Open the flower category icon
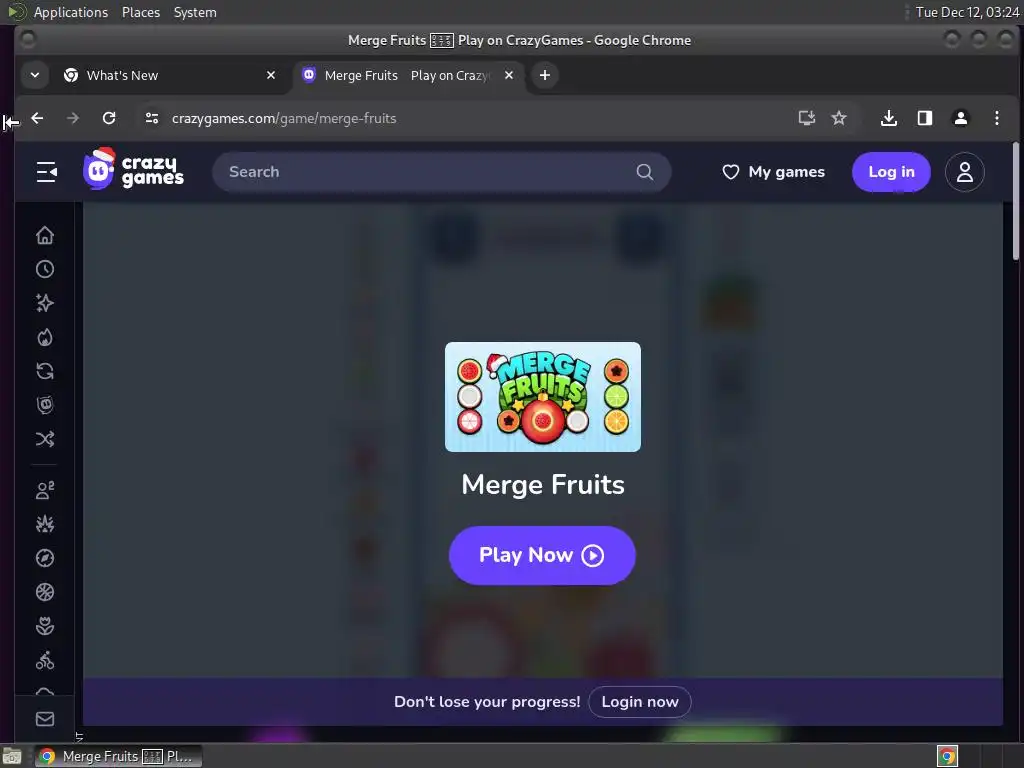This screenshot has width=1024, height=768. (44, 626)
